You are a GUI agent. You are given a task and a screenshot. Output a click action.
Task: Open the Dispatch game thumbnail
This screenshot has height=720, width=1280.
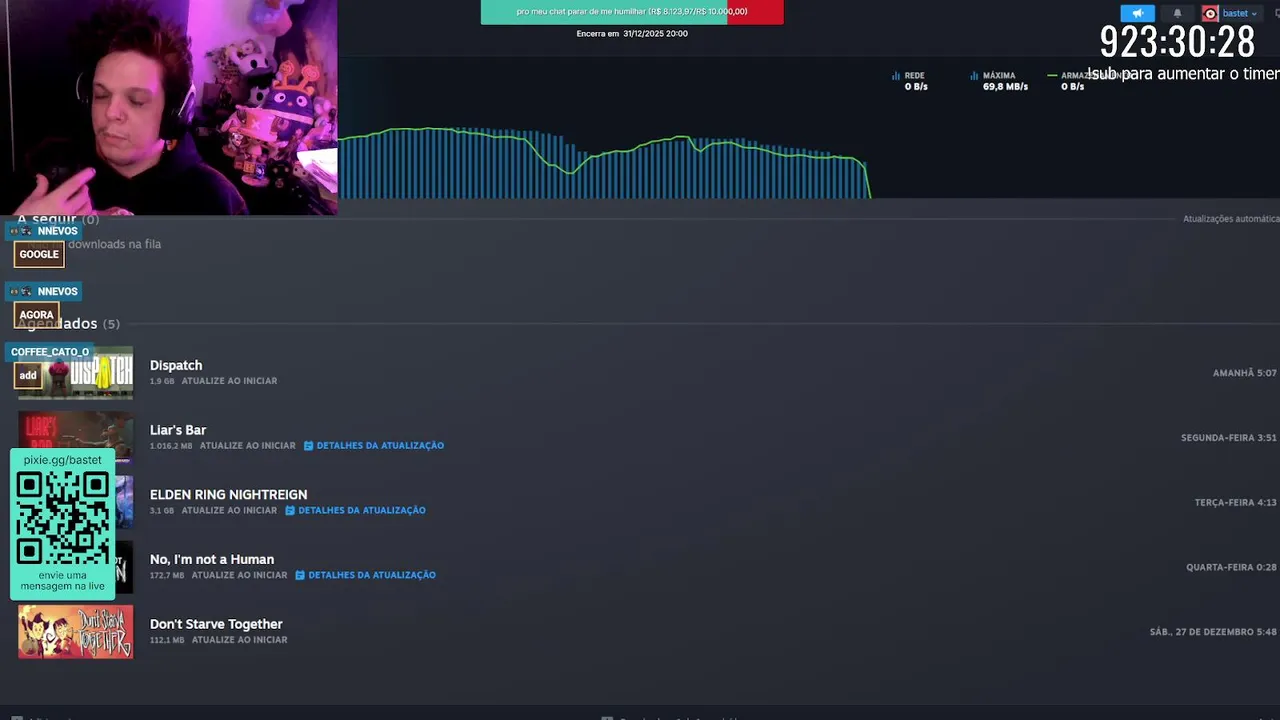click(x=75, y=373)
